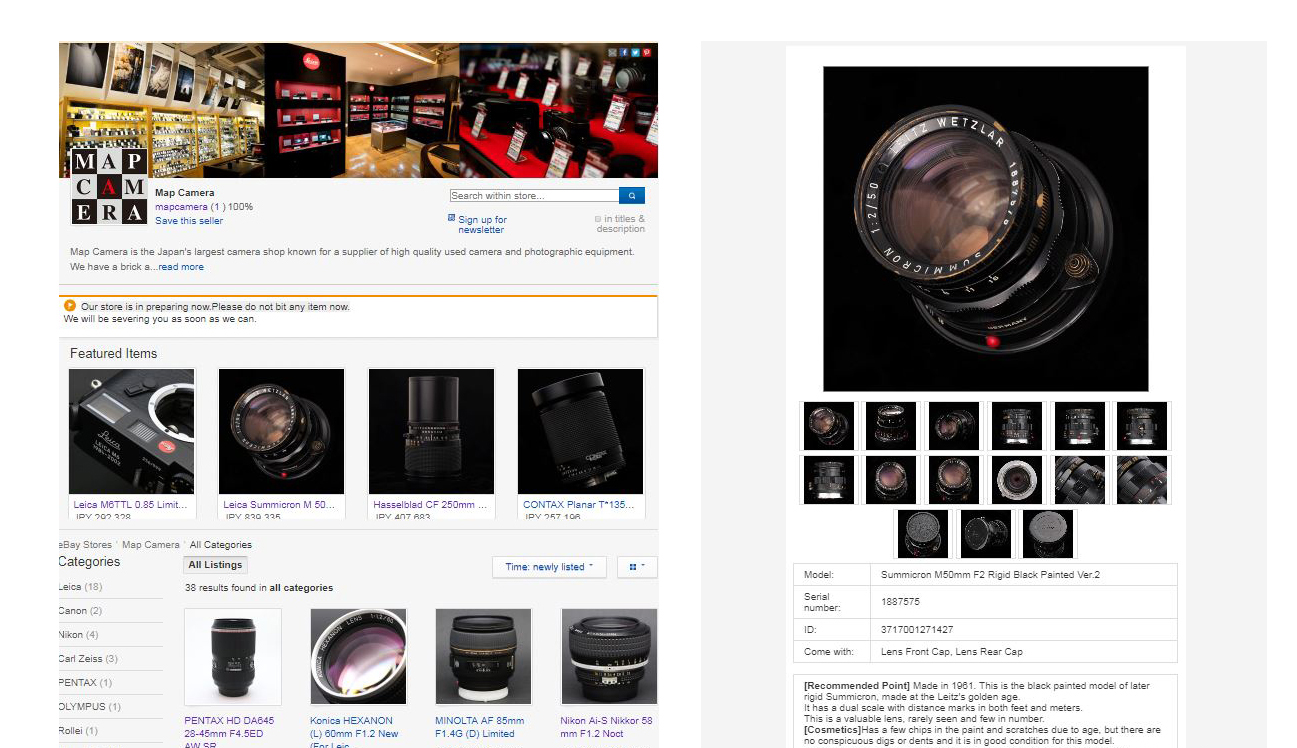Open the 'Leica Summicron M 50' featured link

pos(281,505)
